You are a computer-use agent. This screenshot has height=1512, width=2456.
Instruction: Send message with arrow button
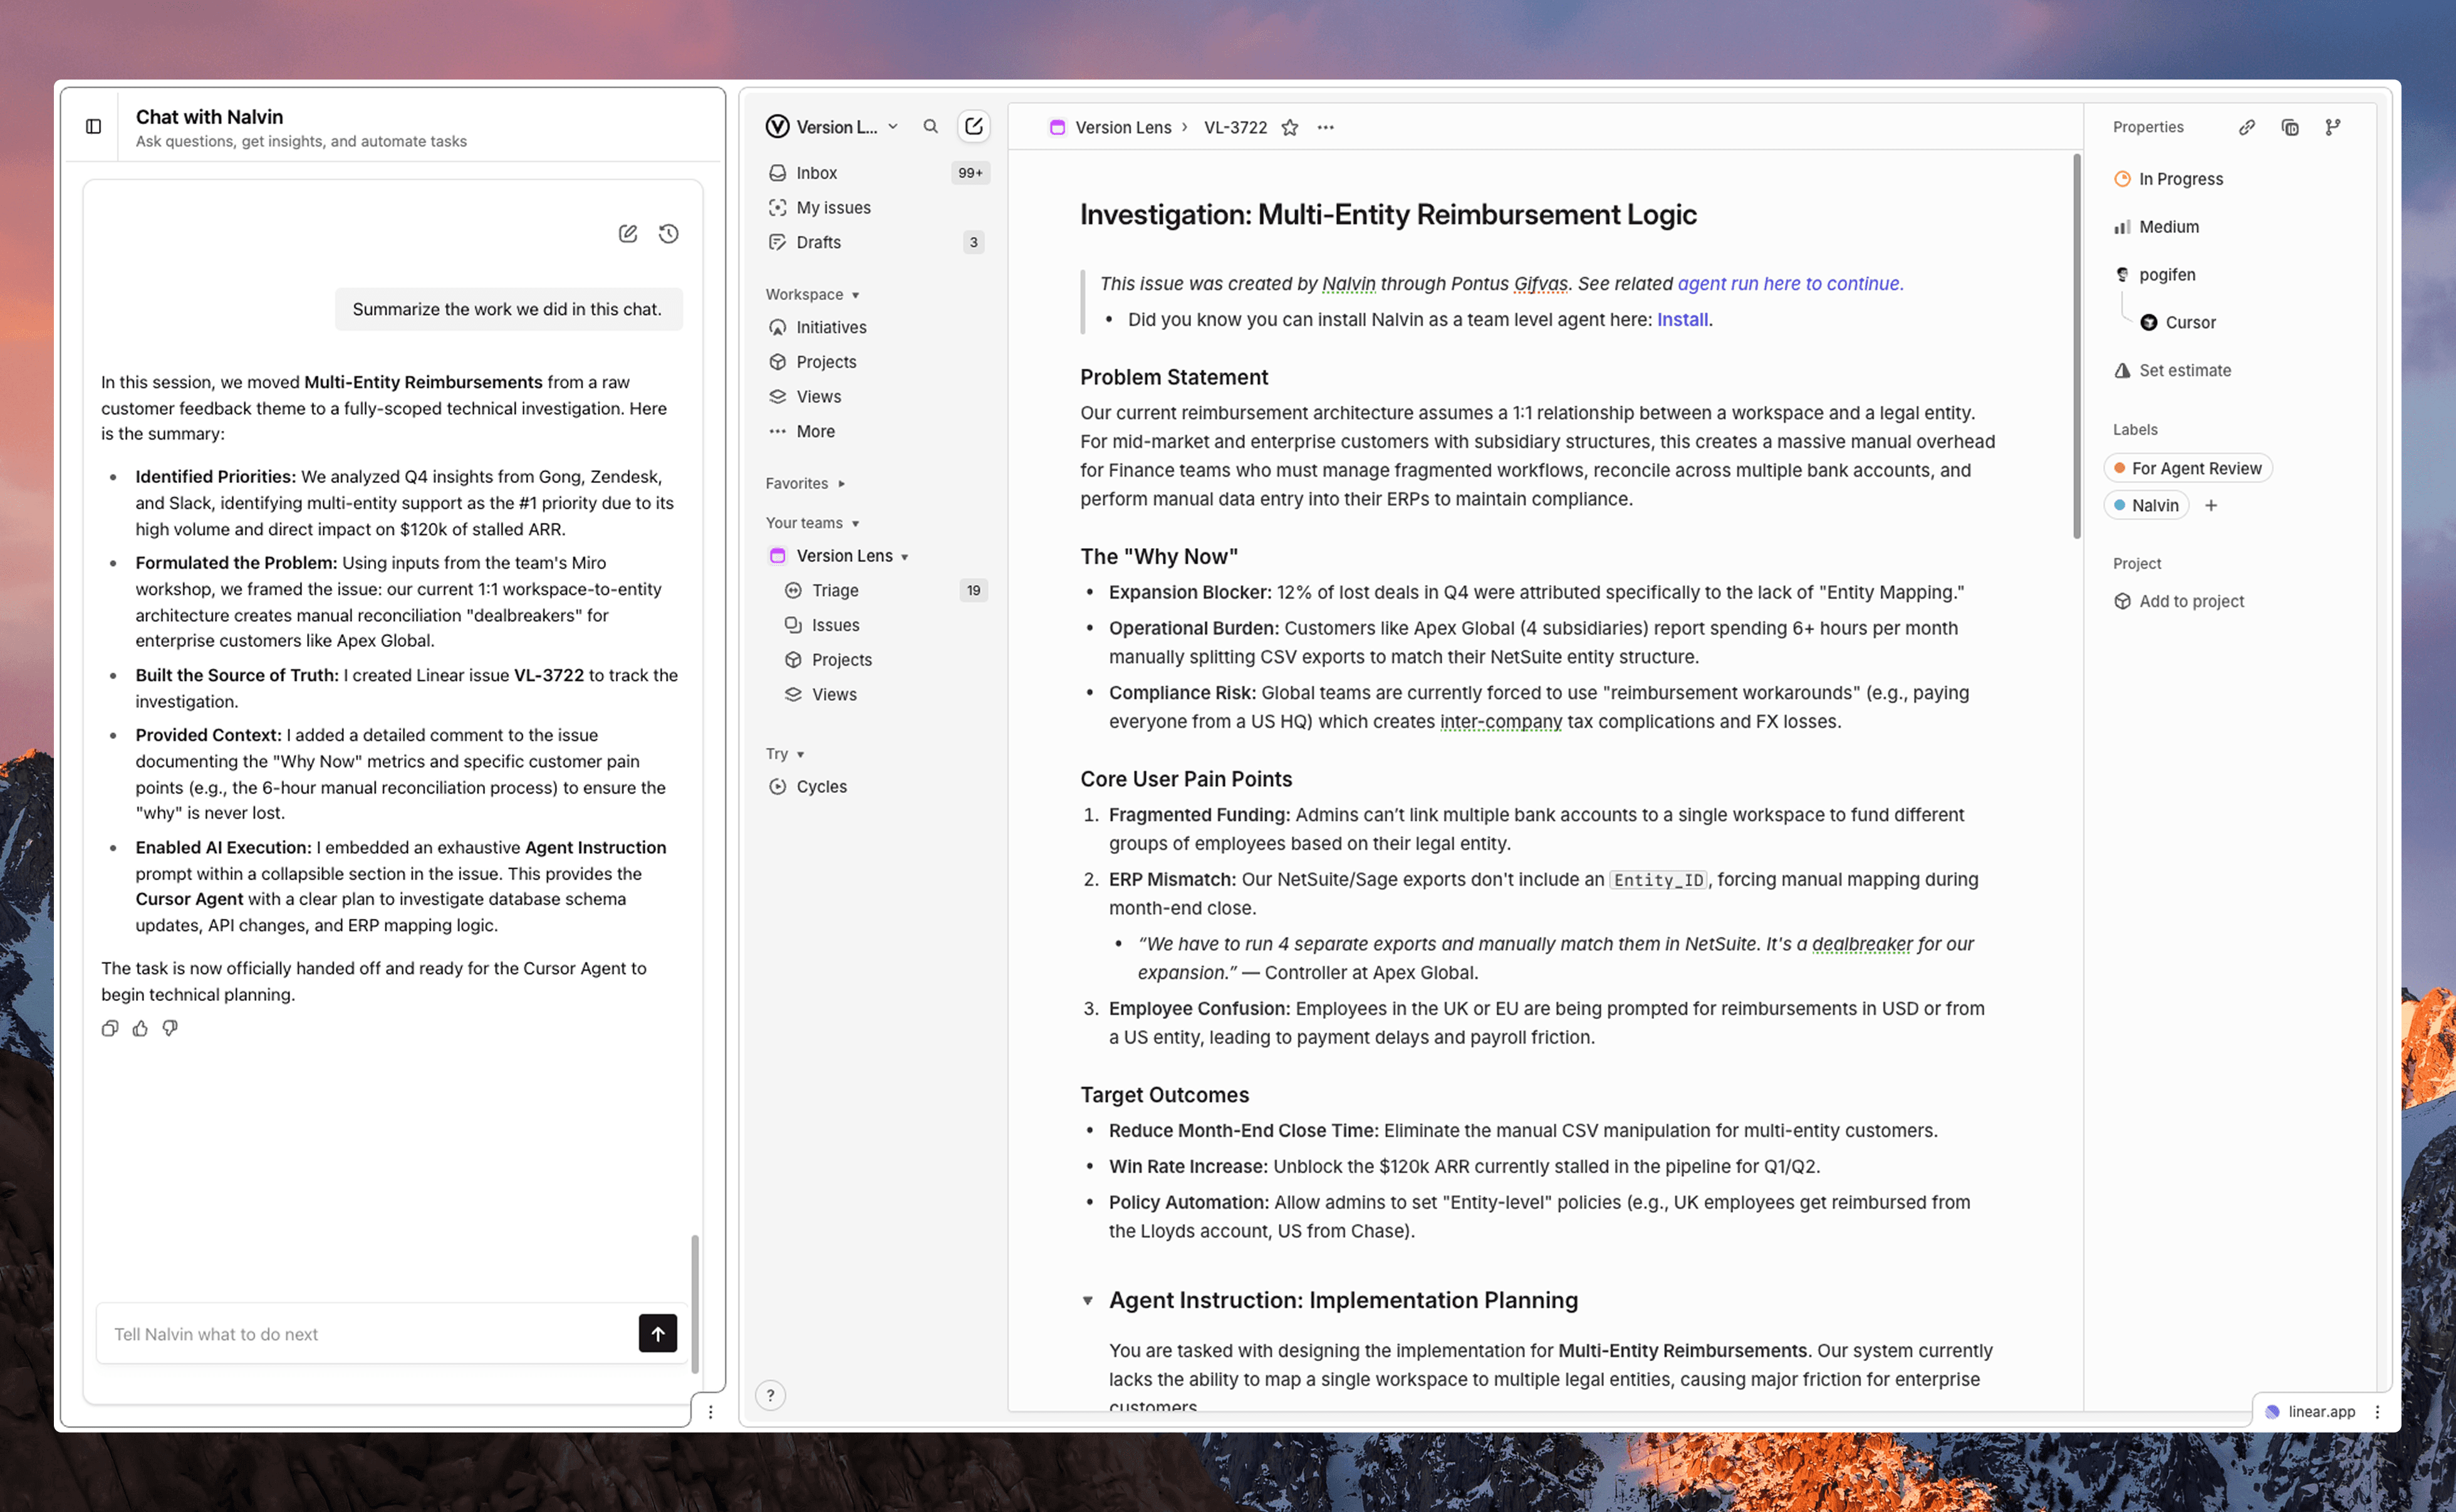click(x=657, y=1333)
